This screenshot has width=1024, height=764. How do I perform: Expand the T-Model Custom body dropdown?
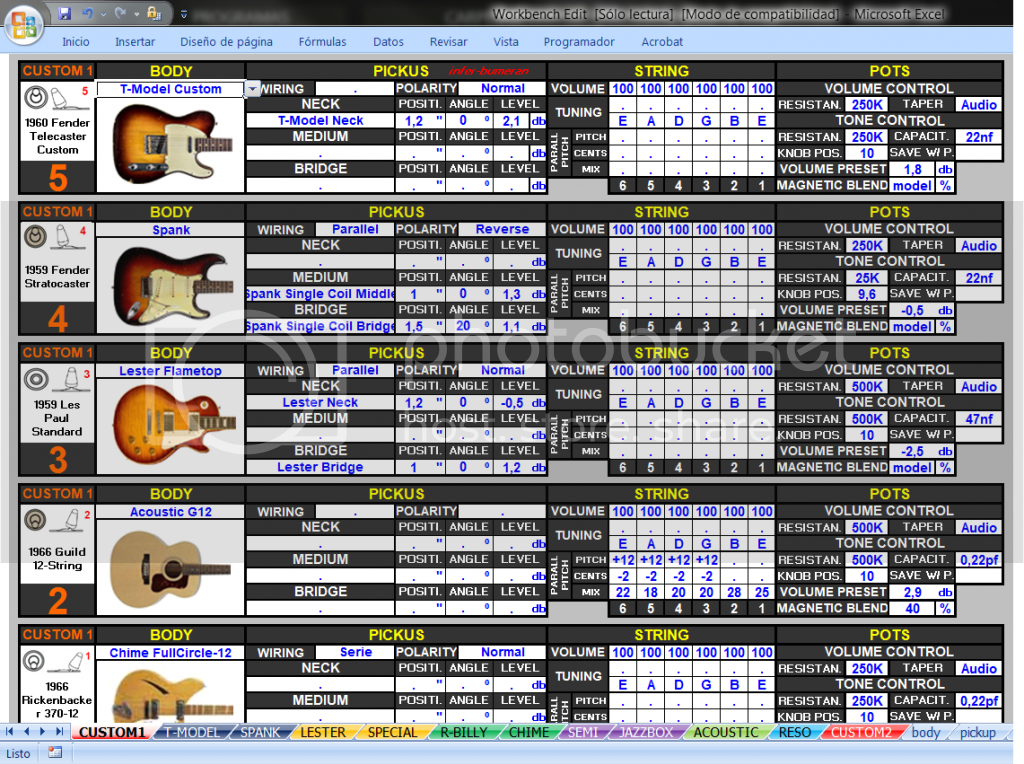point(252,89)
